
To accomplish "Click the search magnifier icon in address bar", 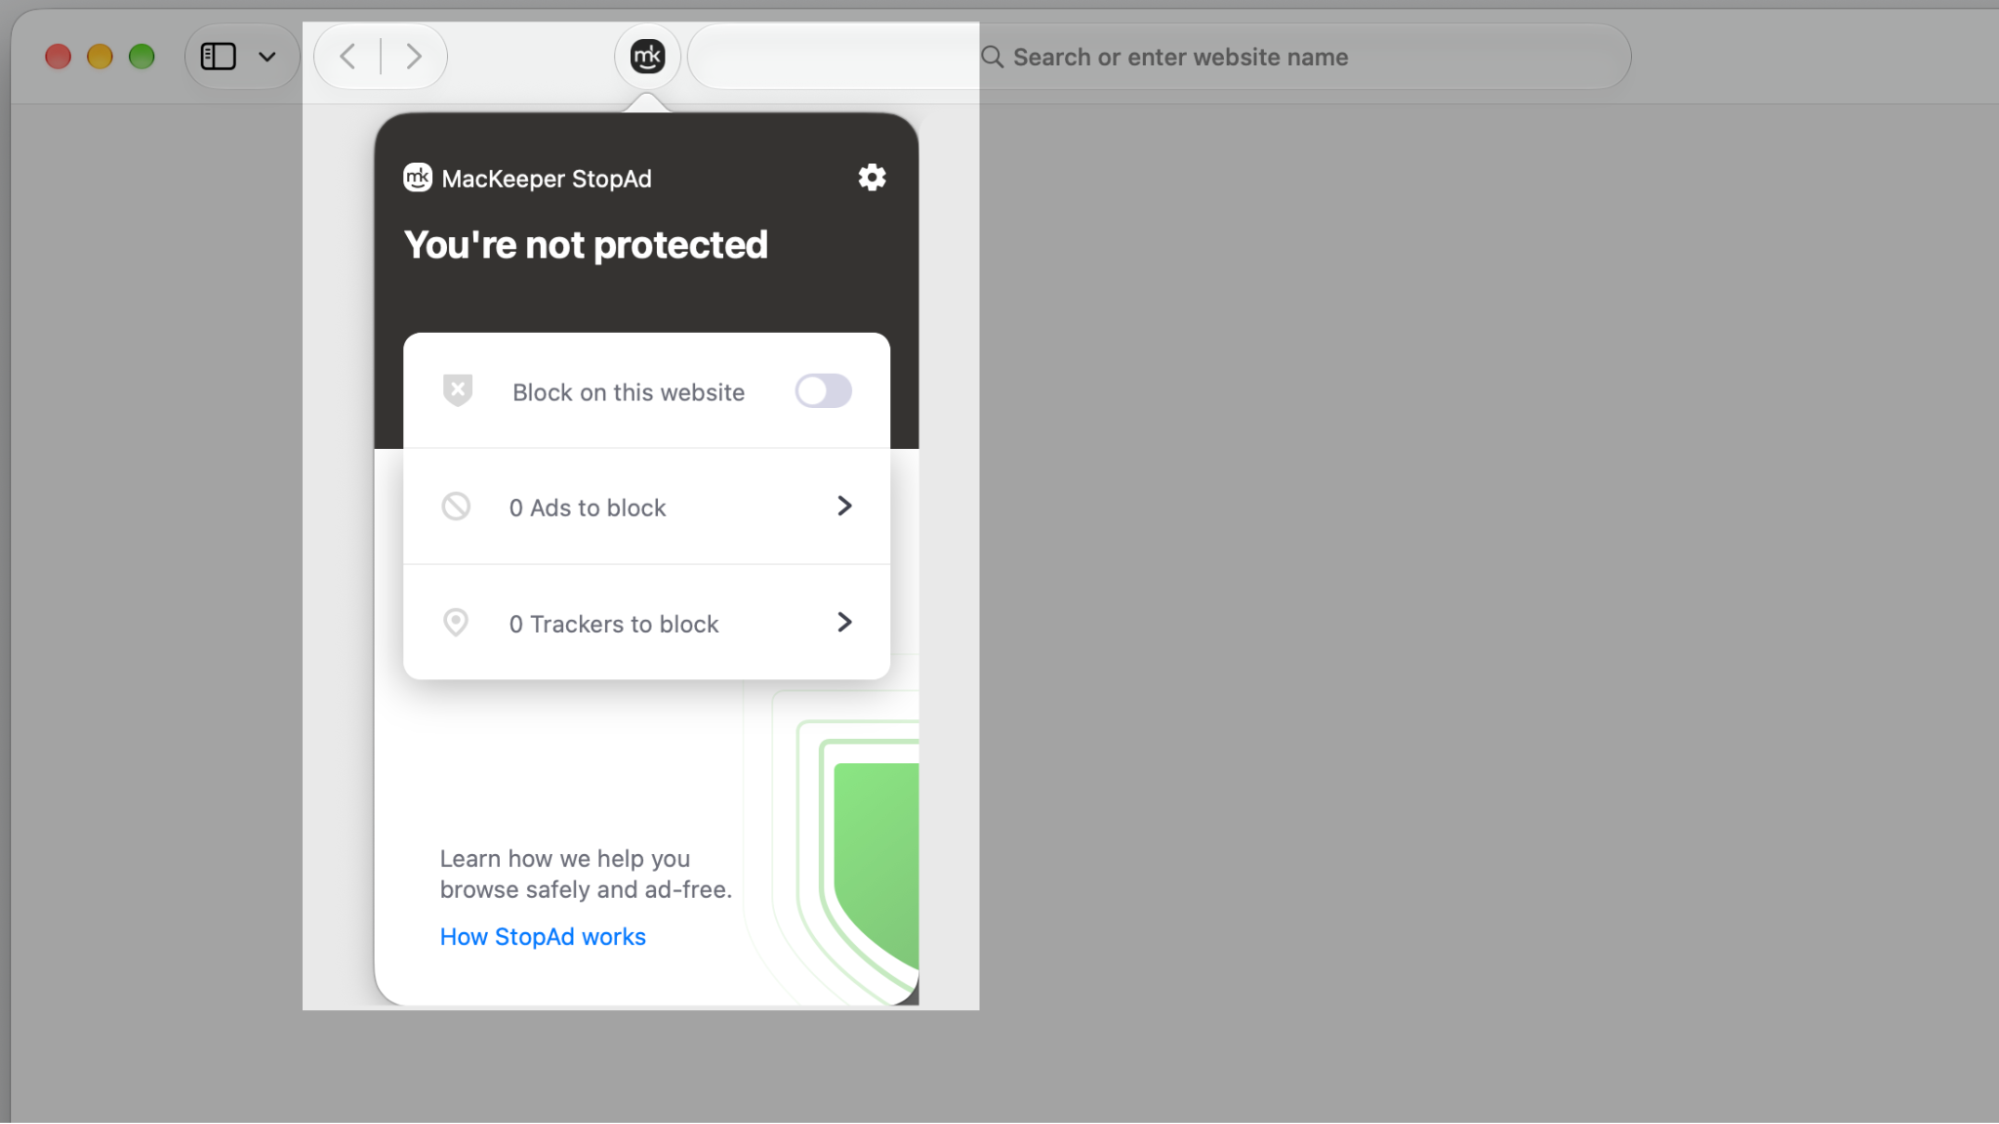I will pyautogui.click(x=992, y=57).
